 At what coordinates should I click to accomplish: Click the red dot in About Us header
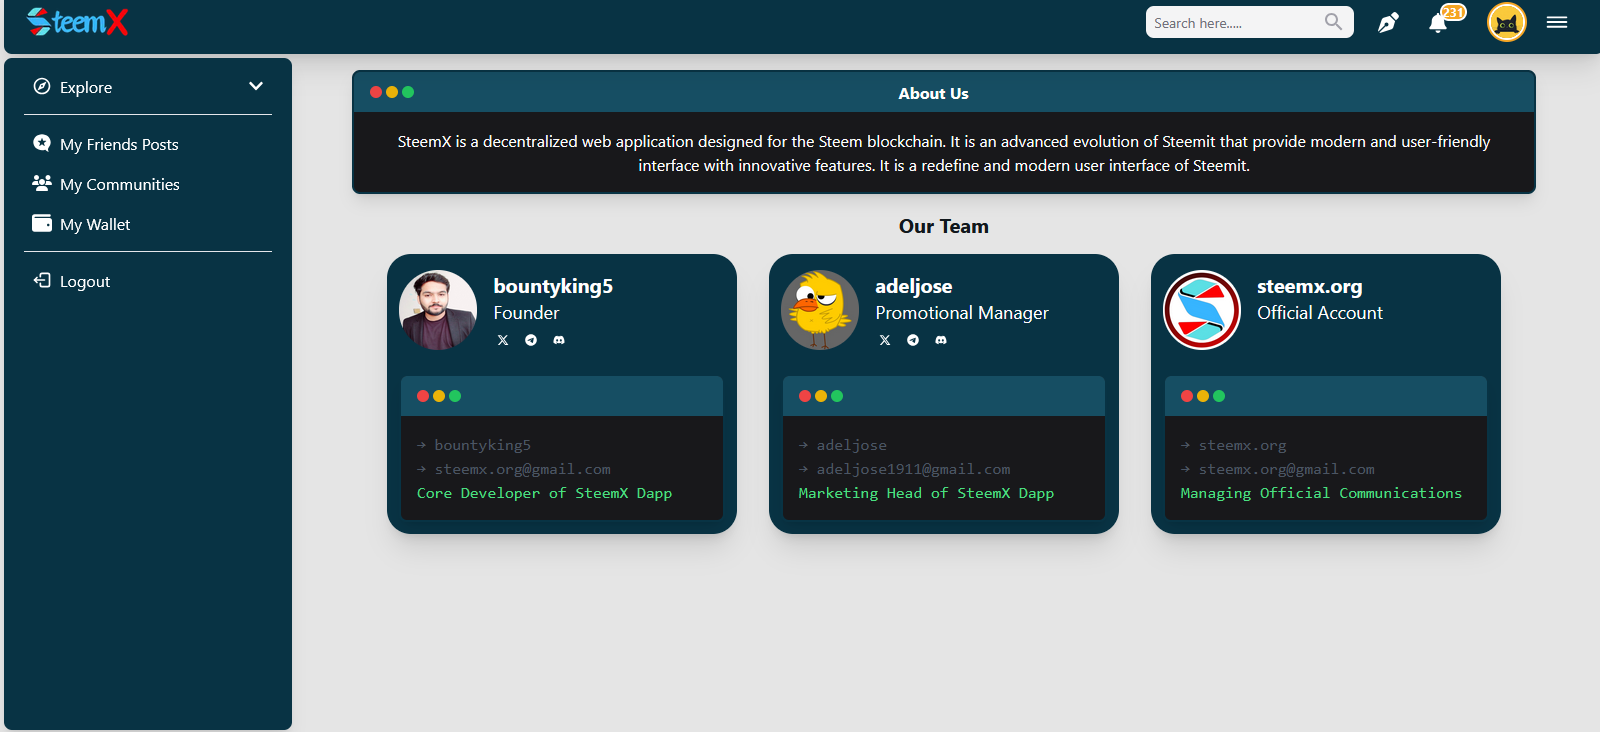click(x=376, y=92)
